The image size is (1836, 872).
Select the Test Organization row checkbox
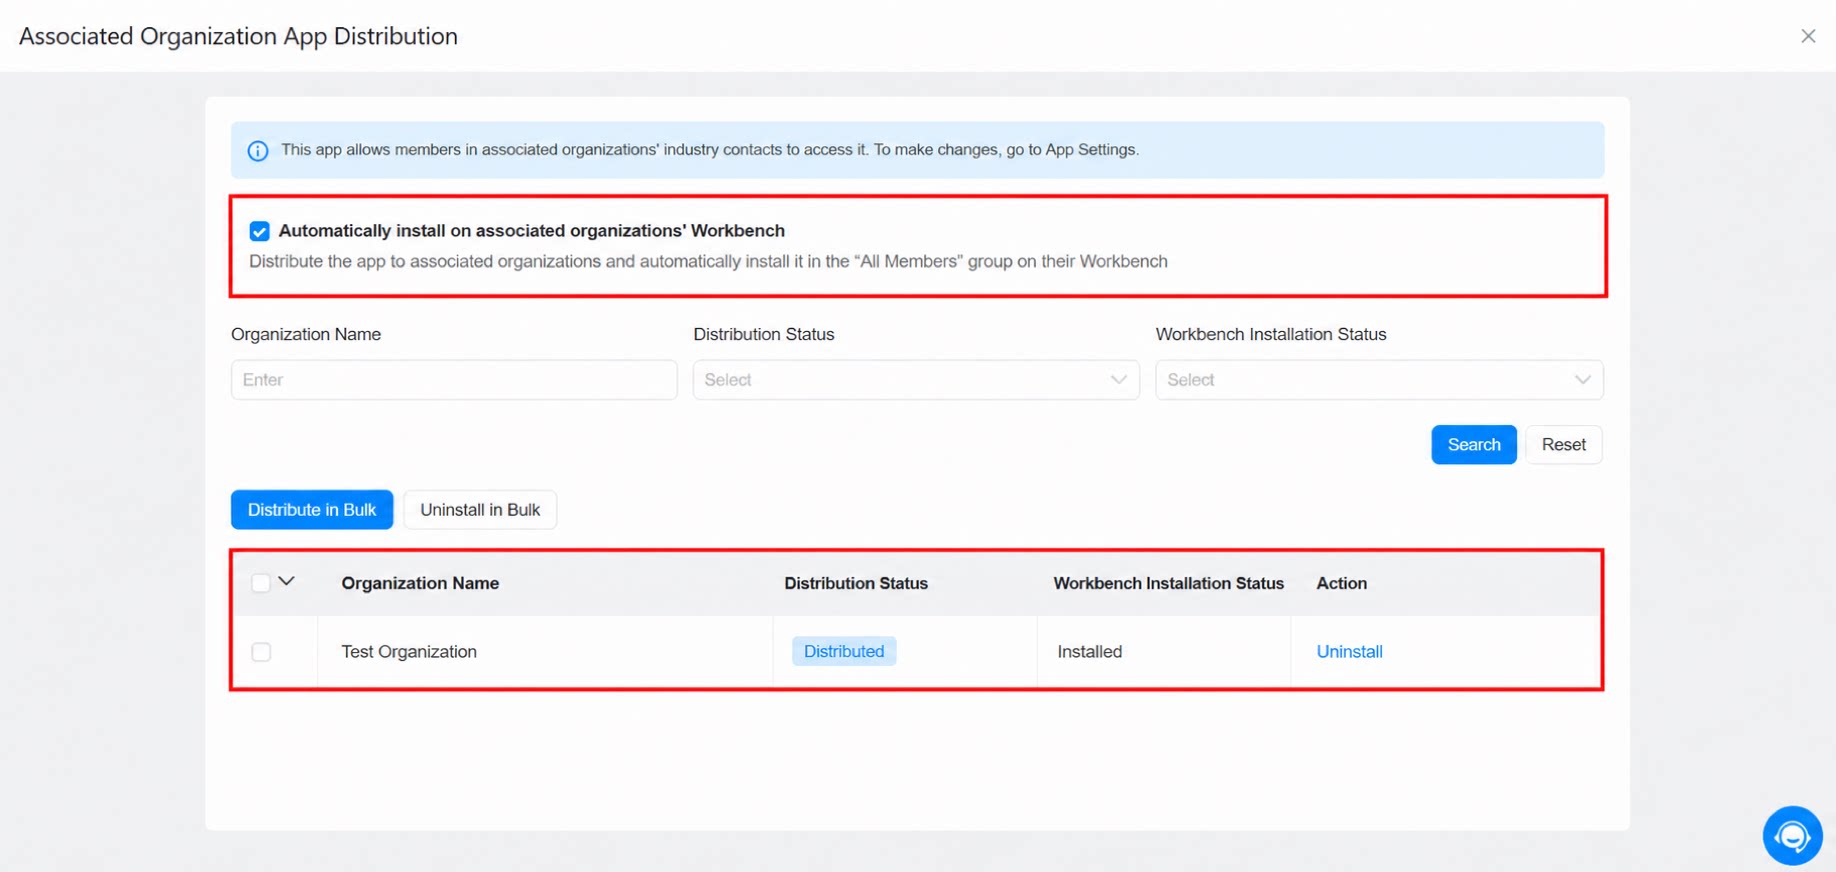coord(261,652)
